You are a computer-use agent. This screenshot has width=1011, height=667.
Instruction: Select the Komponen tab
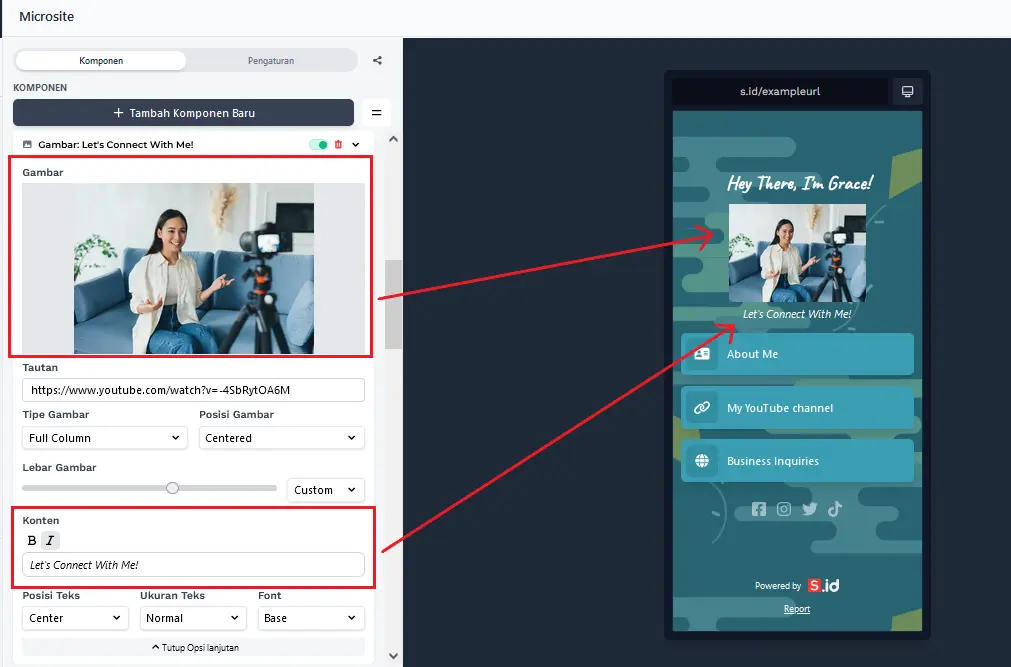(101, 61)
